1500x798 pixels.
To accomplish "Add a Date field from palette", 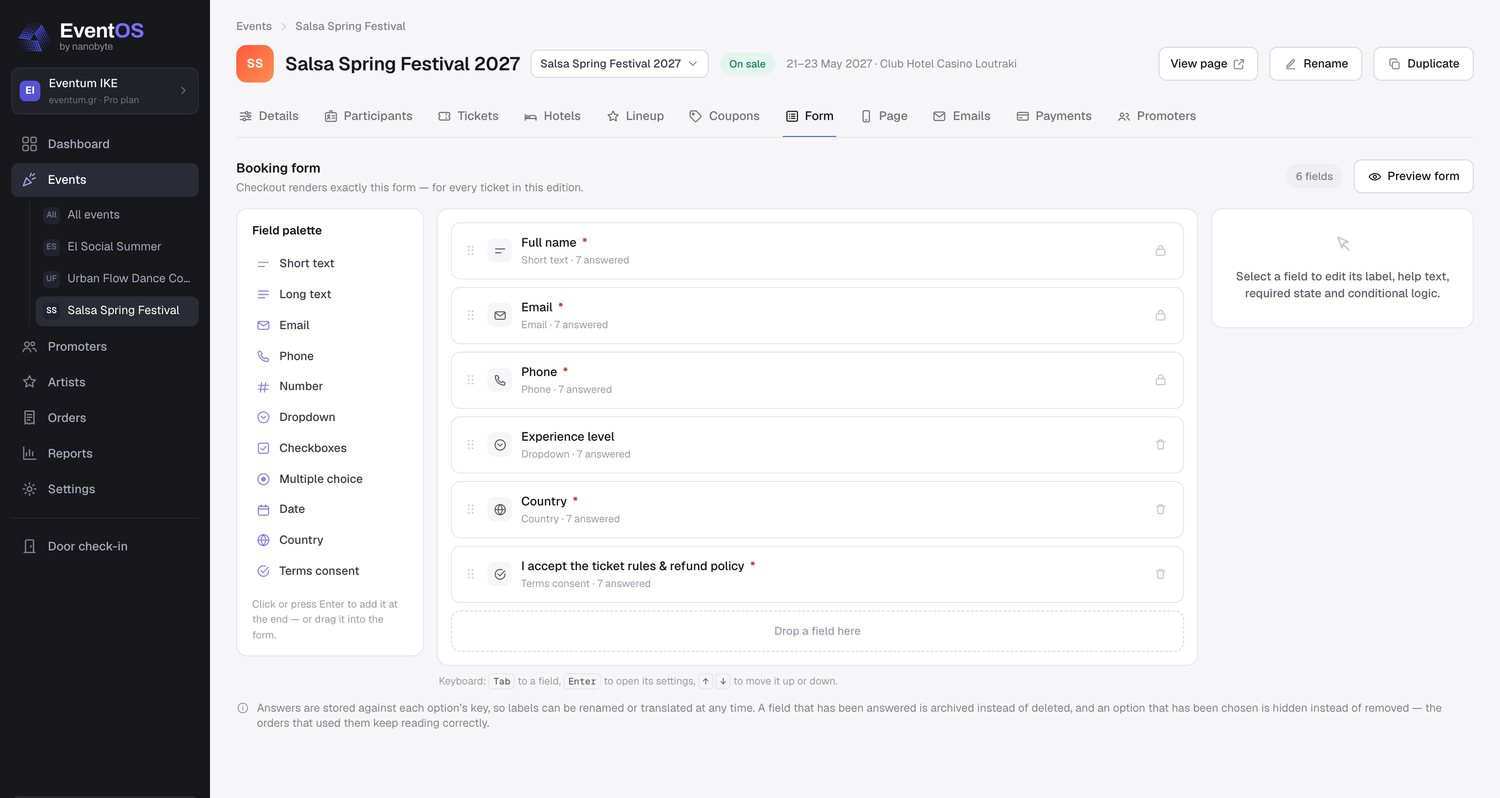I will [330, 510].
